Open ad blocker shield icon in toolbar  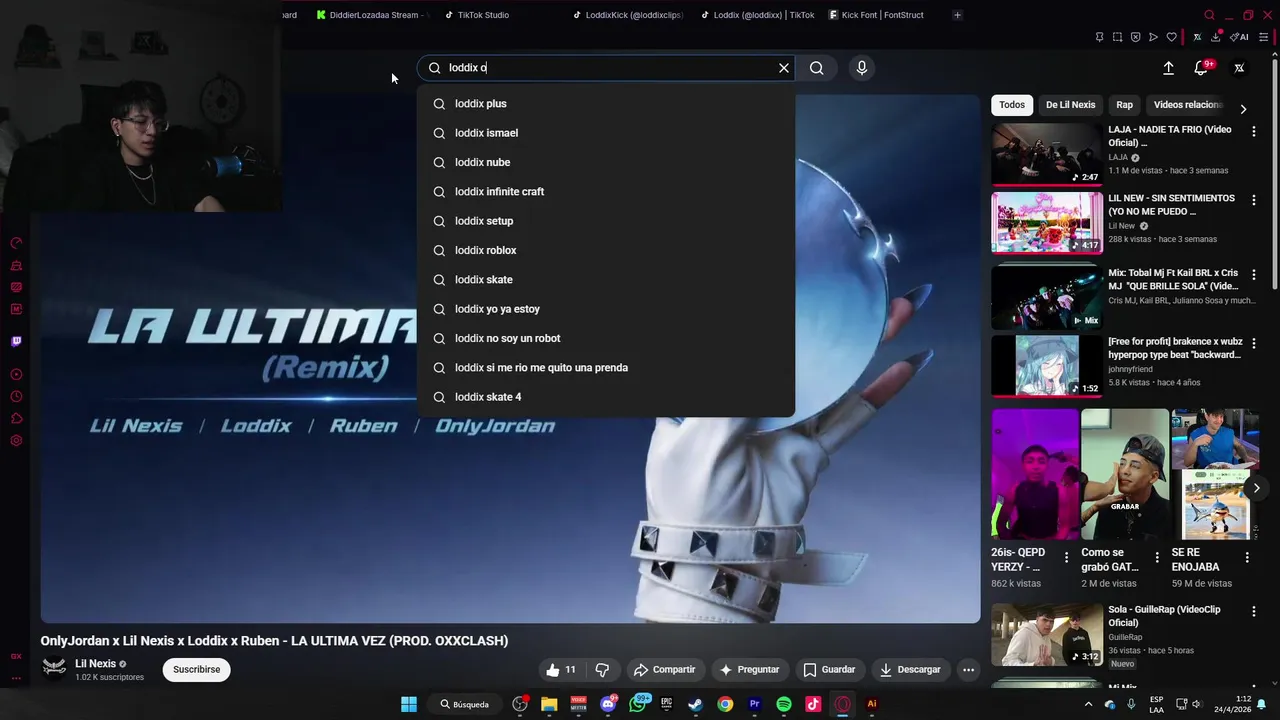1135,37
